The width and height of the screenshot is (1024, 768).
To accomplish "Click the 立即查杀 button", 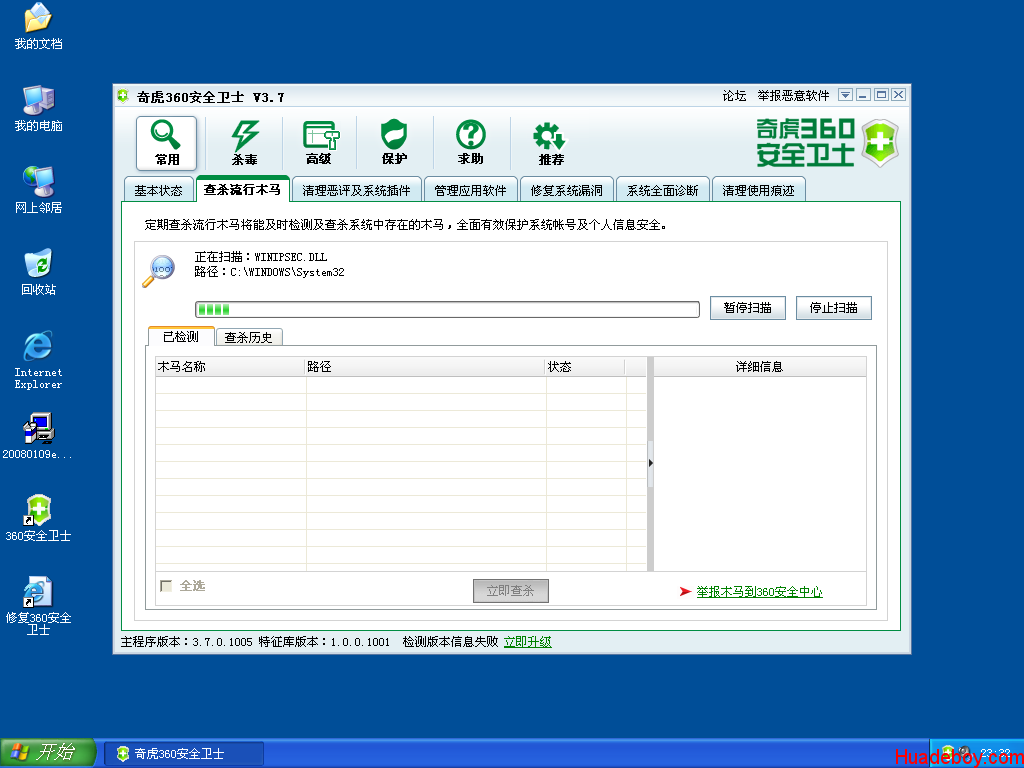I will click(511, 591).
